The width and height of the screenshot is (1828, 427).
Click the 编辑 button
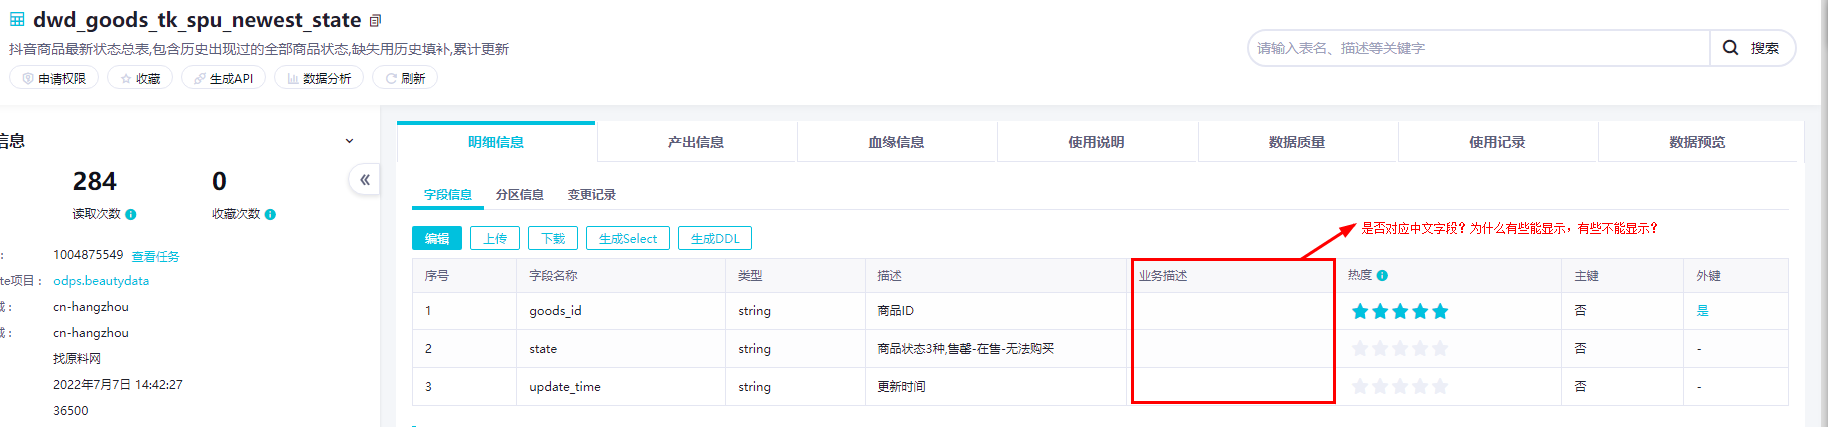click(437, 238)
